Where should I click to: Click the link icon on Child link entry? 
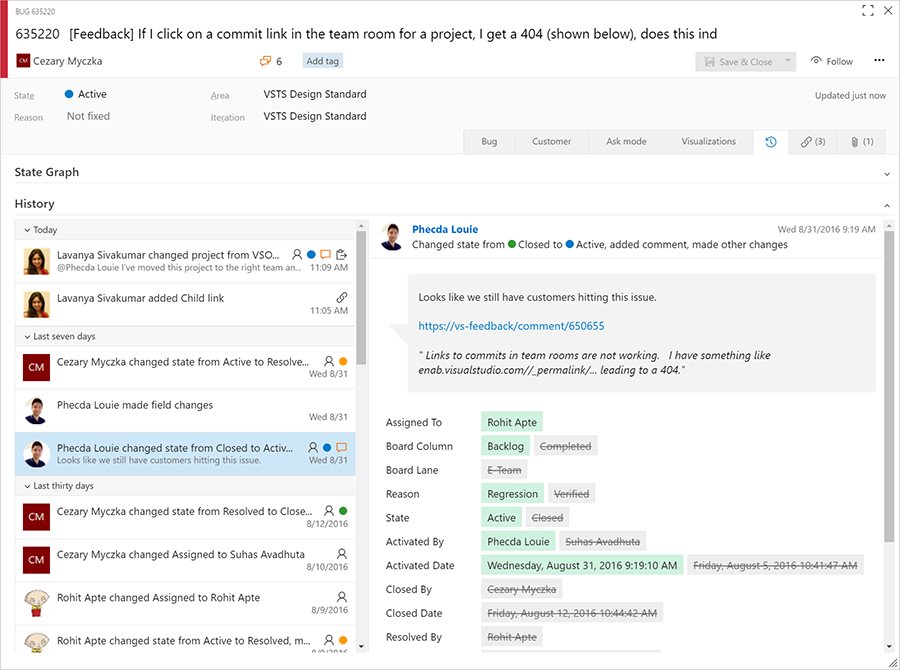click(x=342, y=297)
